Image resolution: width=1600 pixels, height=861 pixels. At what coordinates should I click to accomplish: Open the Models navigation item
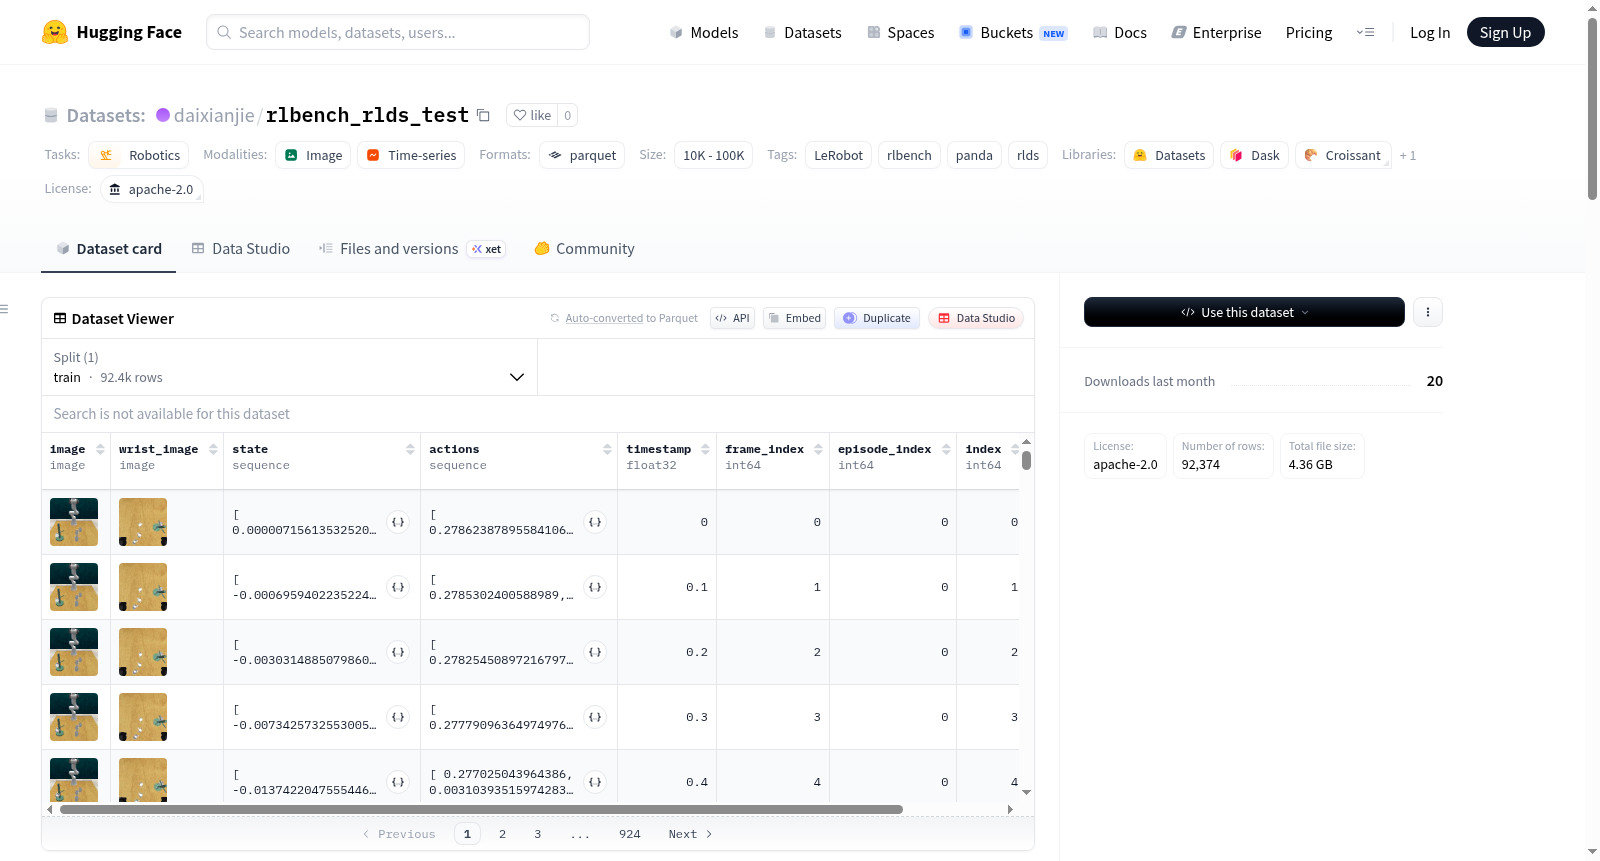(704, 32)
